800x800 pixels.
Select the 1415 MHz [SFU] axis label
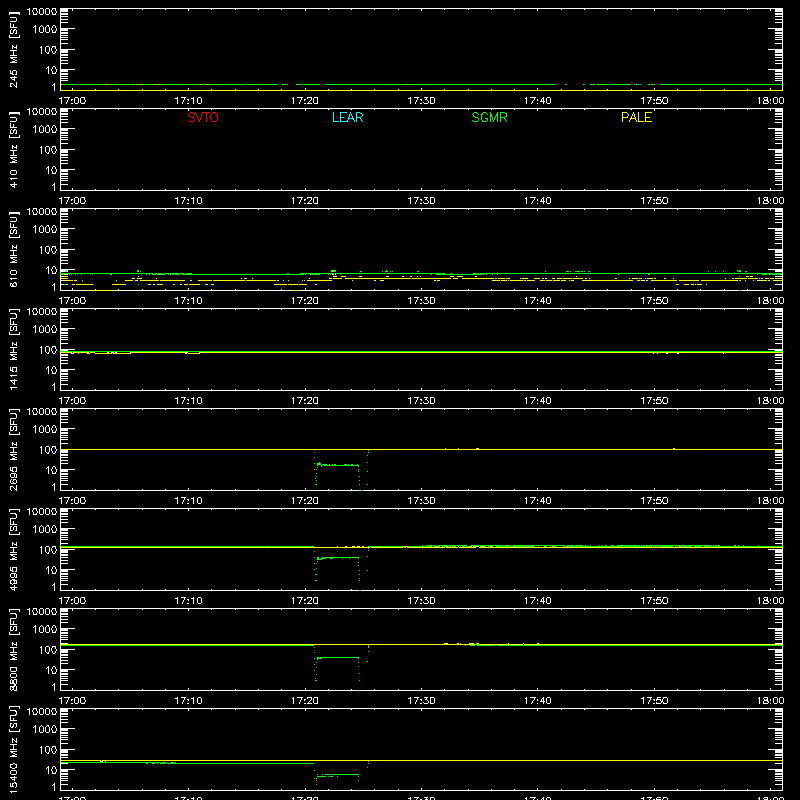pos(13,349)
